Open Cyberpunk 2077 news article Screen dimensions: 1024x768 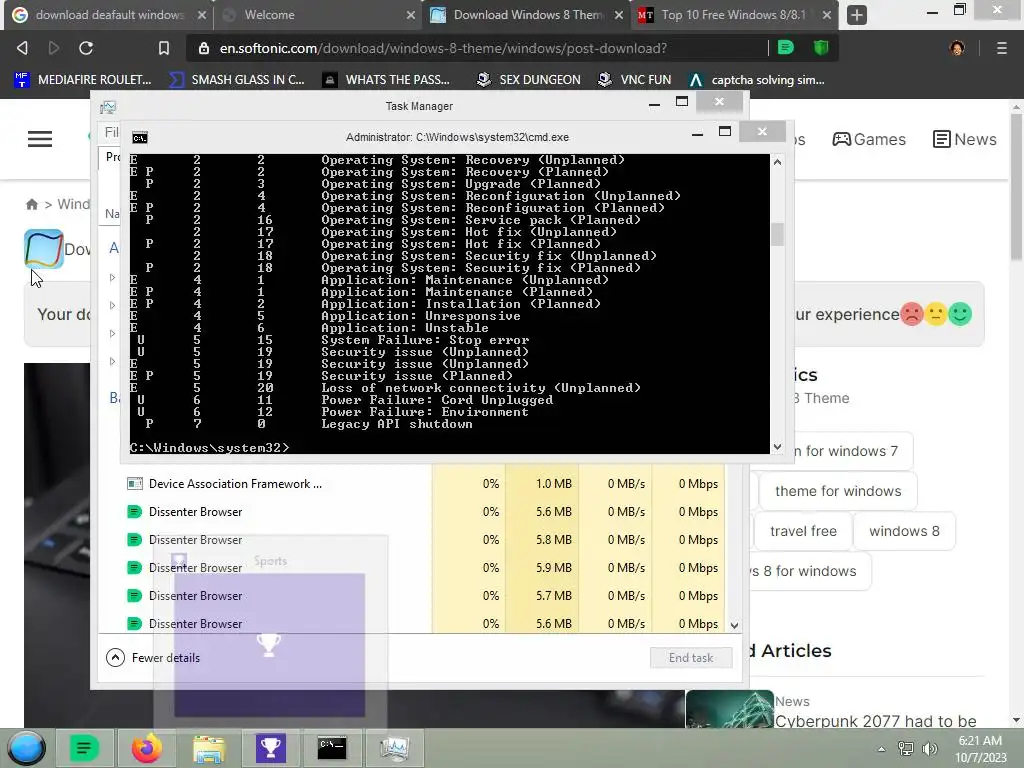(x=875, y=721)
